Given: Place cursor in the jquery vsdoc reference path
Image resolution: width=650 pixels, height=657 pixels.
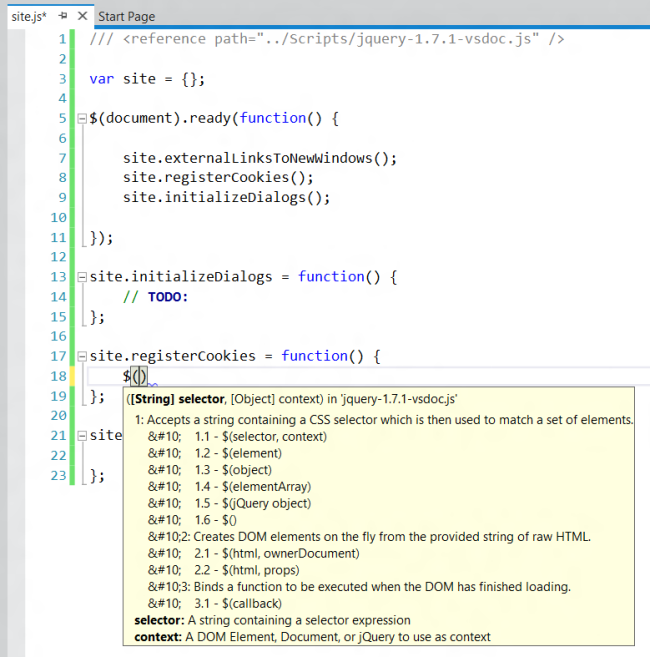Looking at the screenshot, I should [x=390, y=39].
